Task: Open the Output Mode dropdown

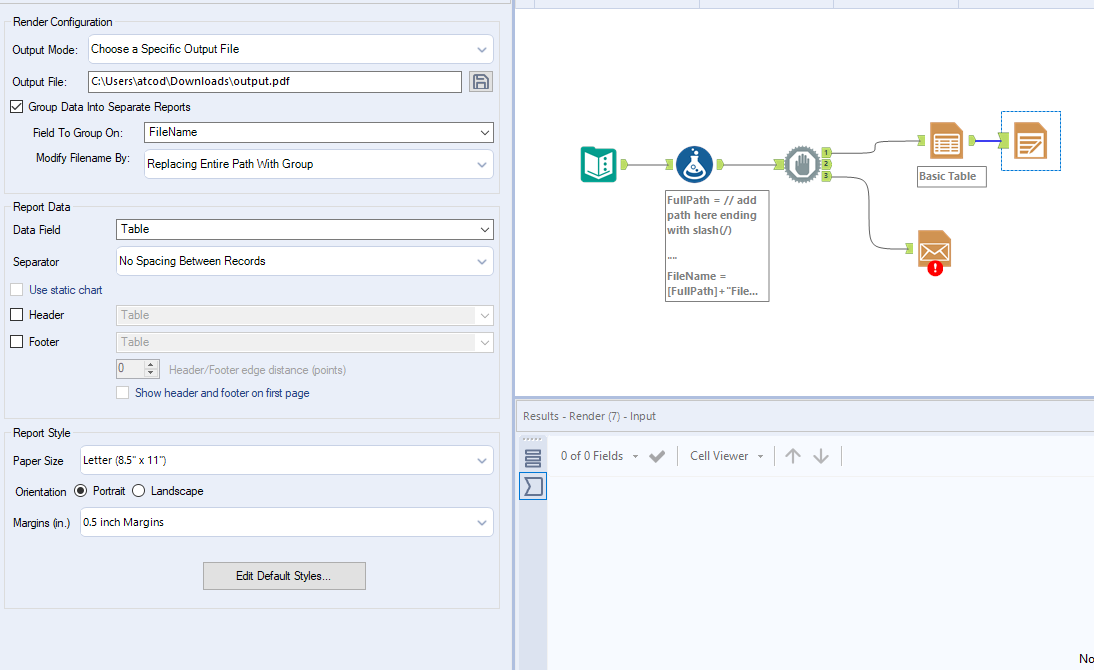Action: 290,48
